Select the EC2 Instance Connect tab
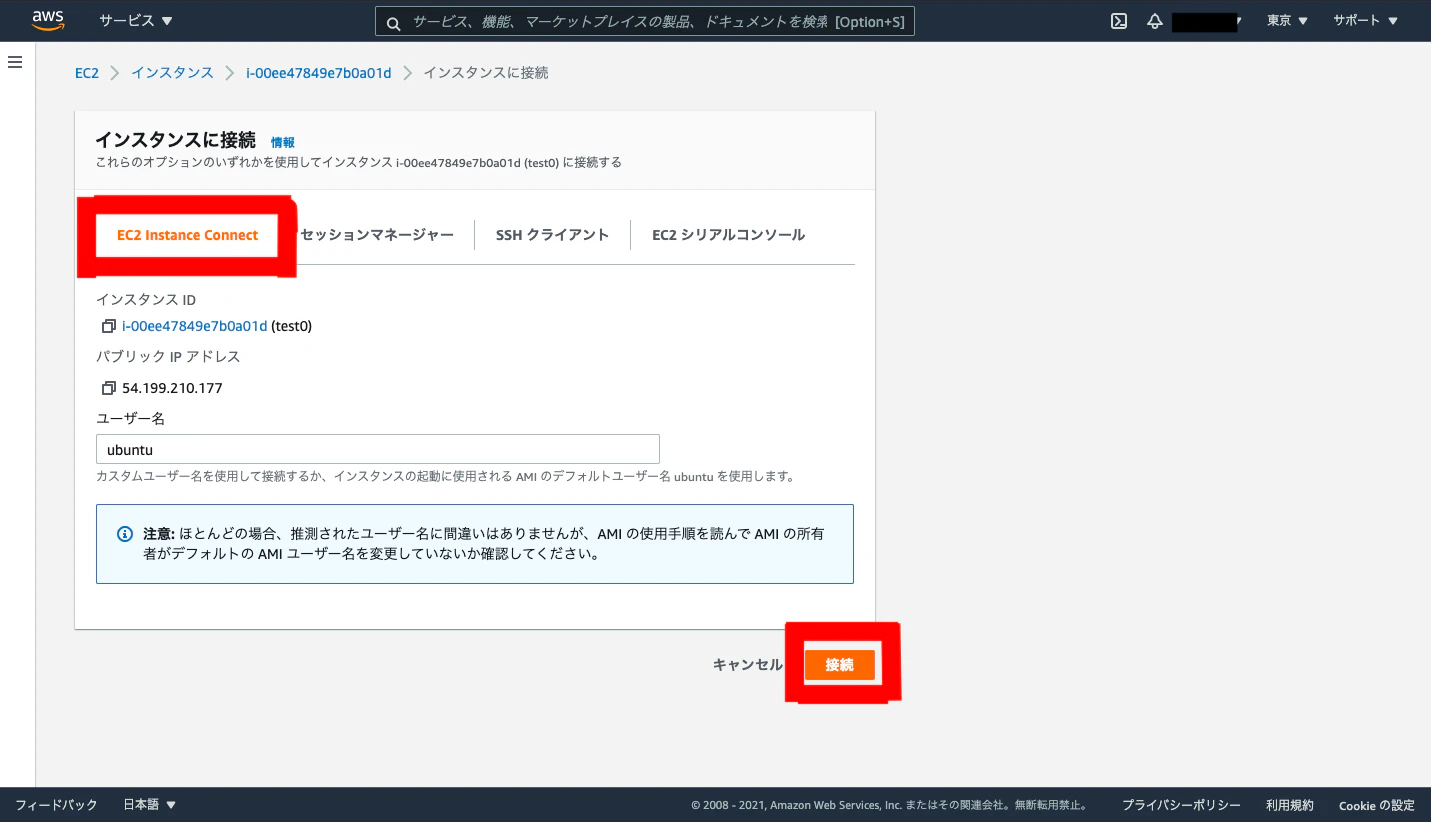Viewport: 1431px width, 822px height. click(x=187, y=235)
